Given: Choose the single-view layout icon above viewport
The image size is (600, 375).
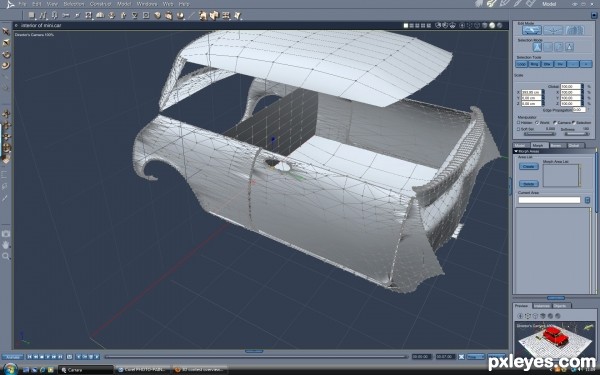Looking at the screenshot, I should [x=406, y=26].
